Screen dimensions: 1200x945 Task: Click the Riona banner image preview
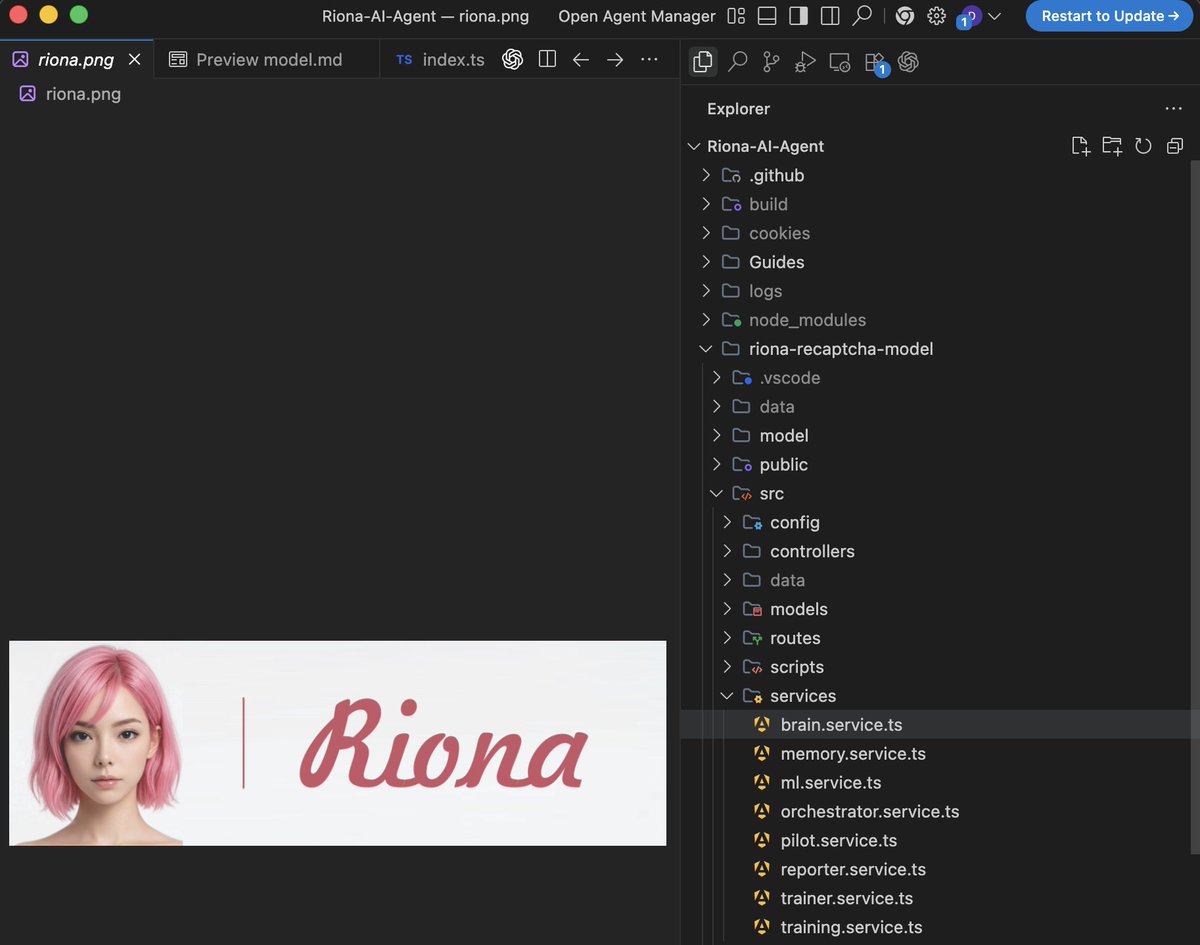pyautogui.click(x=338, y=743)
